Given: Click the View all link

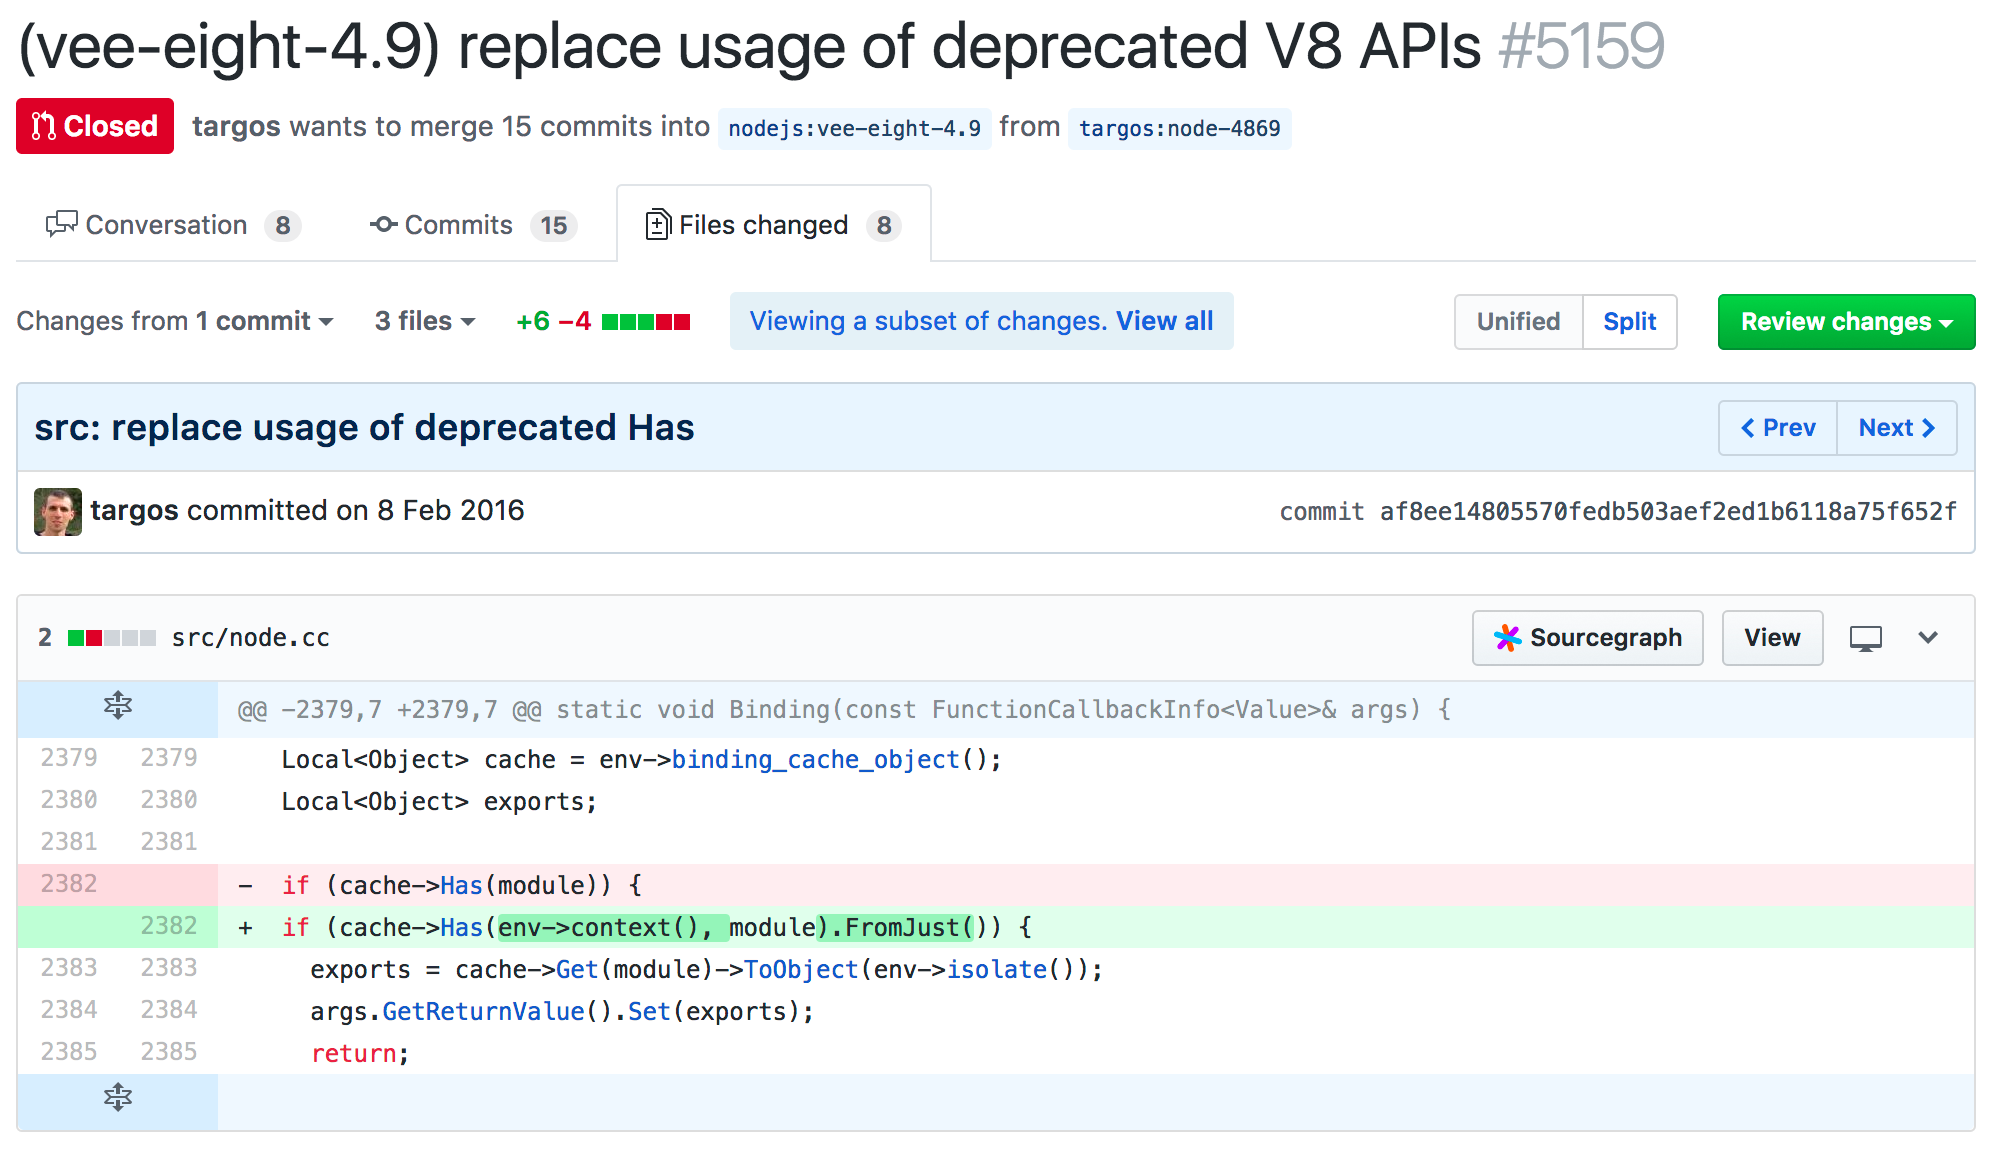Looking at the screenshot, I should pos(1164,322).
